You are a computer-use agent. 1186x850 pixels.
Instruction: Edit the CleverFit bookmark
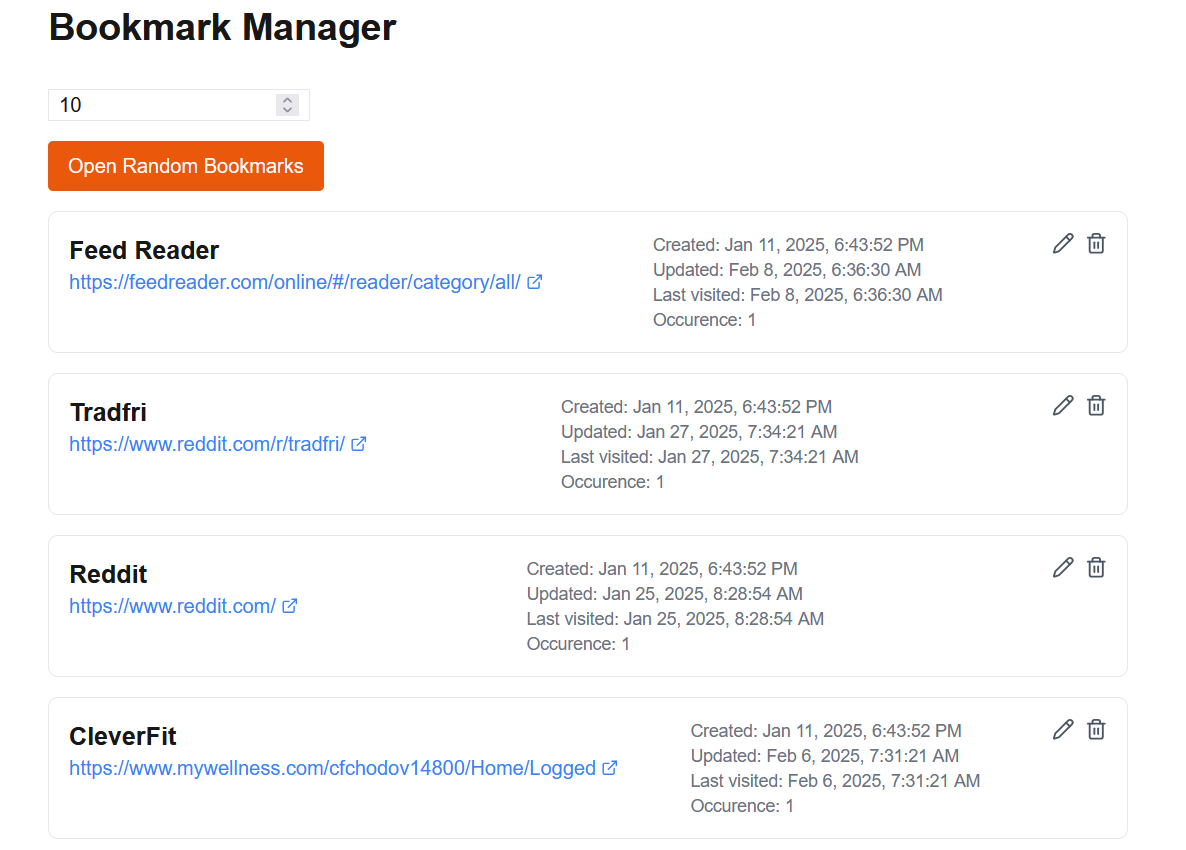pos(1063,729)
